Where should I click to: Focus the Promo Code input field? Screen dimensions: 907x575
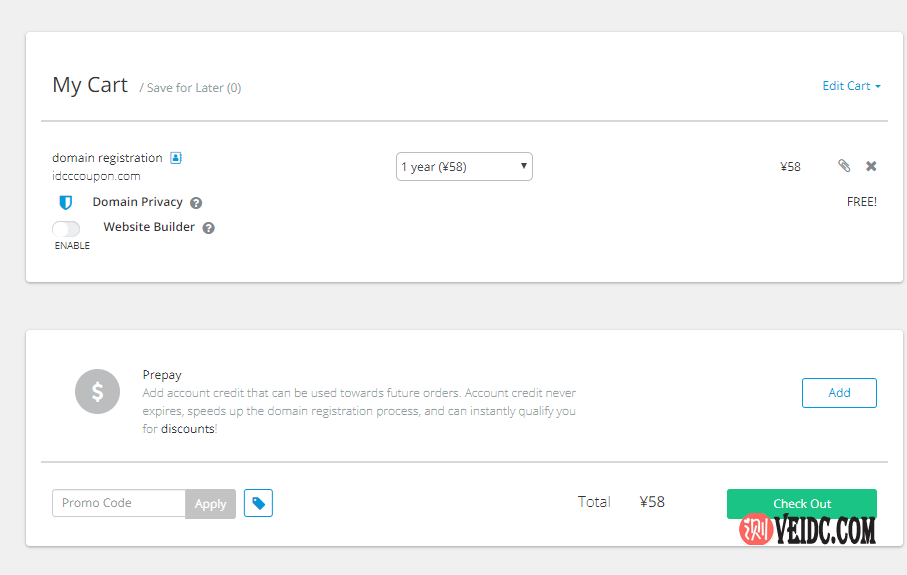tap(118, 503)
